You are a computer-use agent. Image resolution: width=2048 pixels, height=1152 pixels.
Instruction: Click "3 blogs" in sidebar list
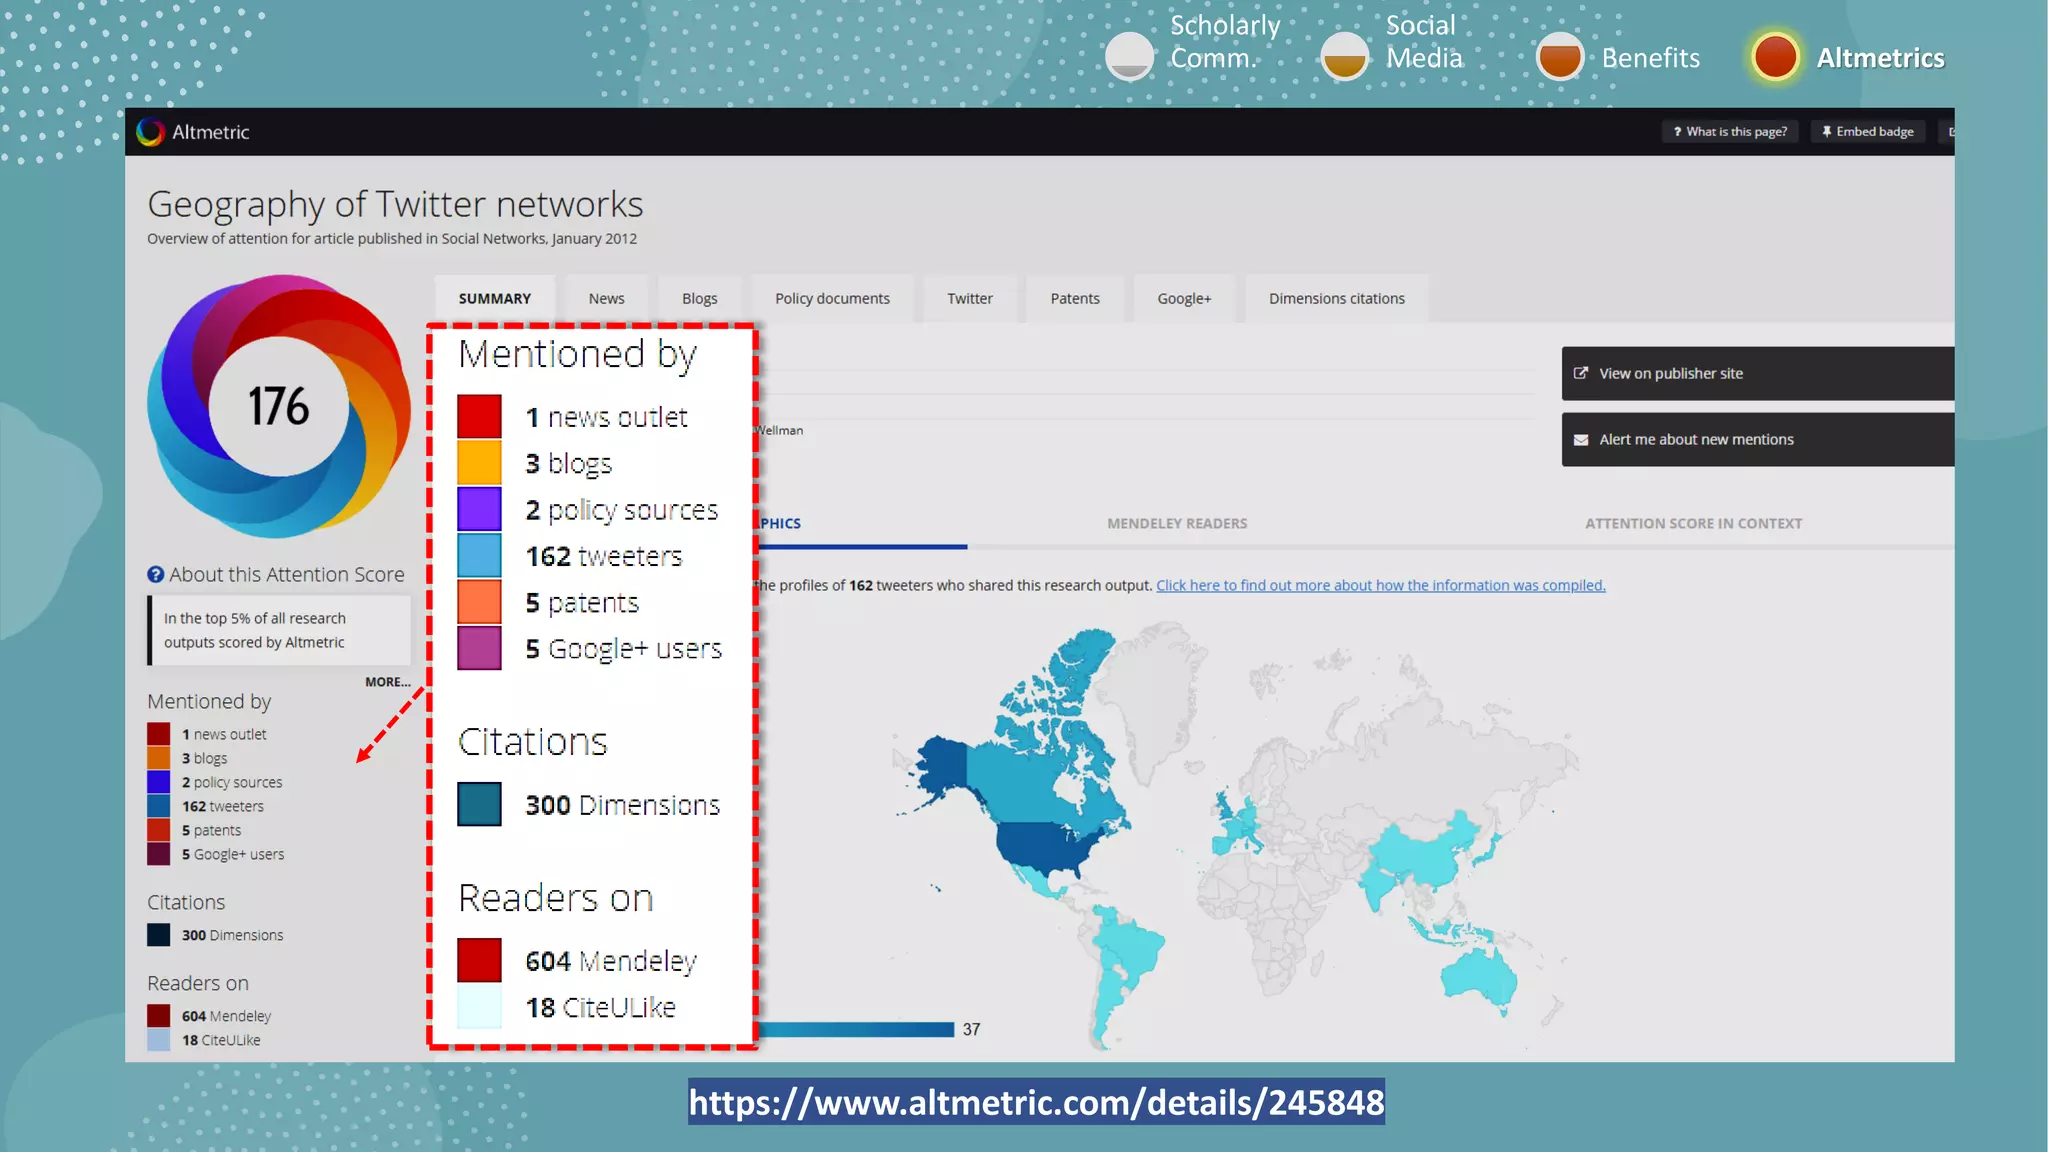click(204, 758)
